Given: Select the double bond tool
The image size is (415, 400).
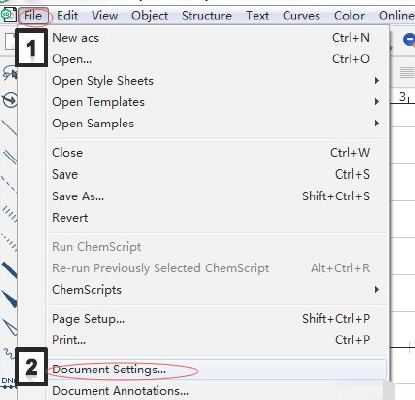Looking at the screenshot, I should 9,156.
